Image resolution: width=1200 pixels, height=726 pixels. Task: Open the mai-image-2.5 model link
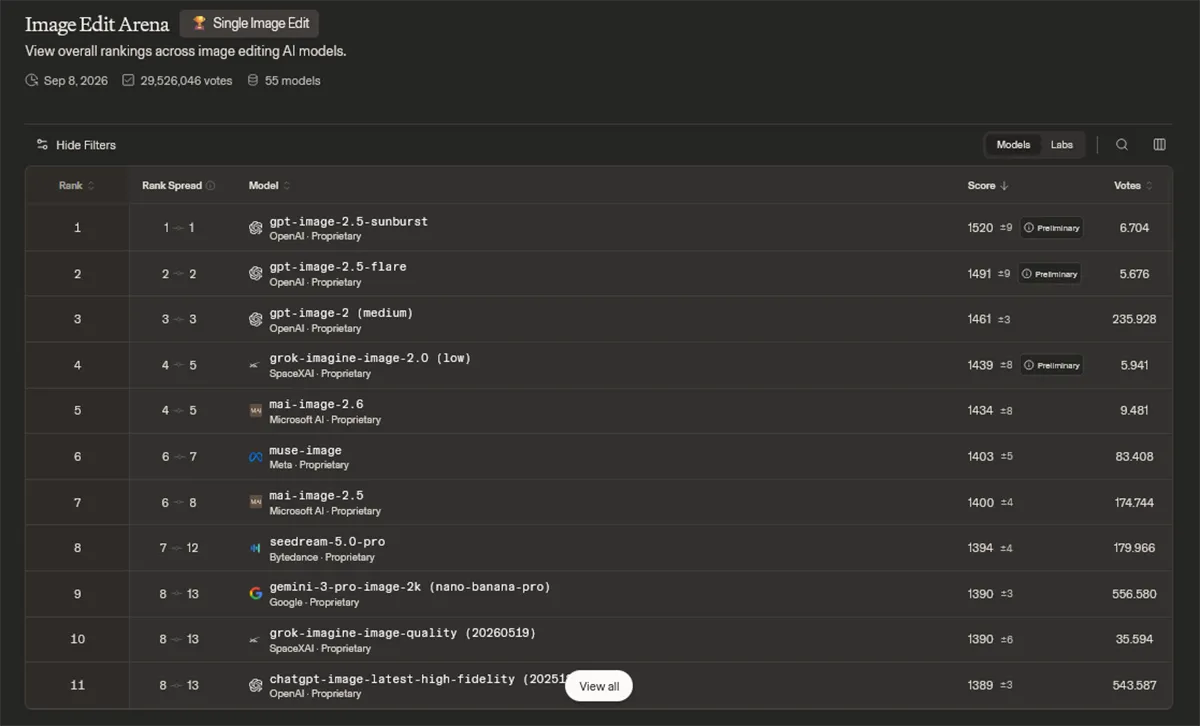pos(316,495)
